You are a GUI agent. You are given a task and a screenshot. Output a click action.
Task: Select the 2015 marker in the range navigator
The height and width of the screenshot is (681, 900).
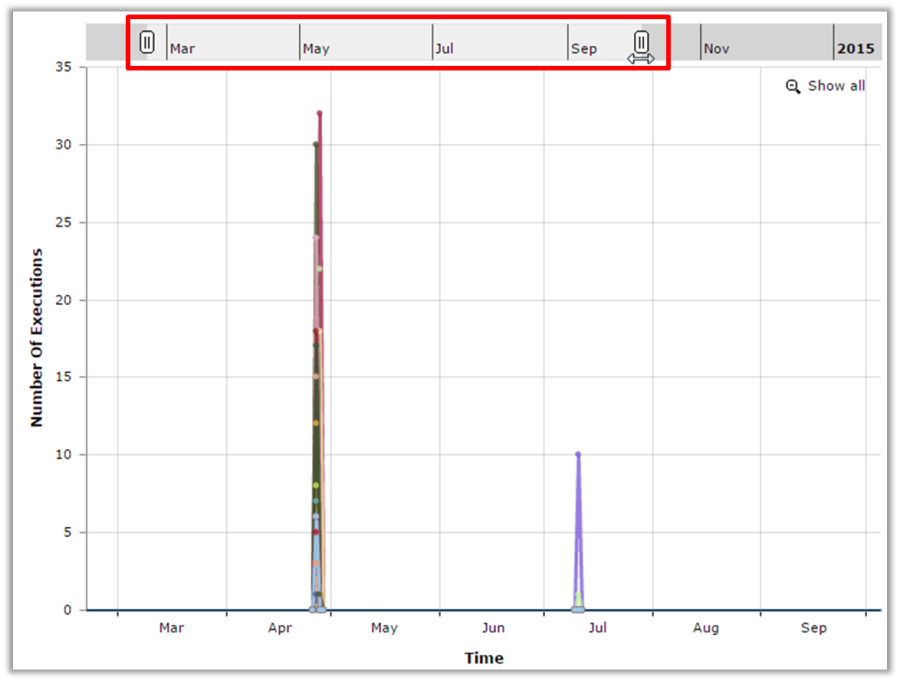855,48
